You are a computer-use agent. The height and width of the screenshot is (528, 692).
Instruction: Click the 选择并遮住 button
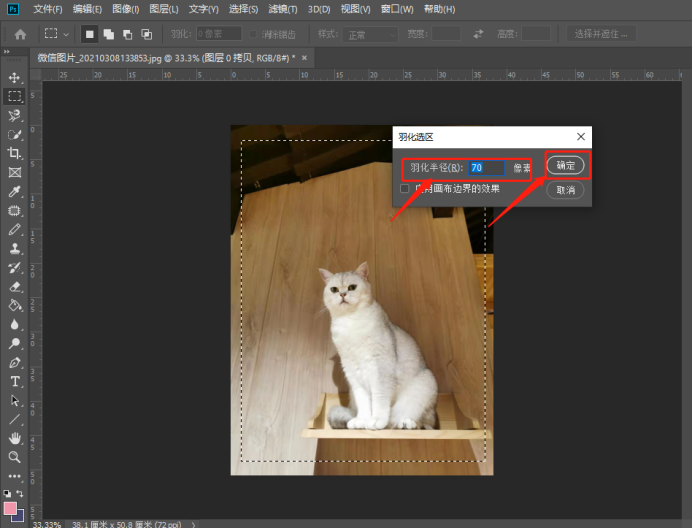(x=601, y=34)
